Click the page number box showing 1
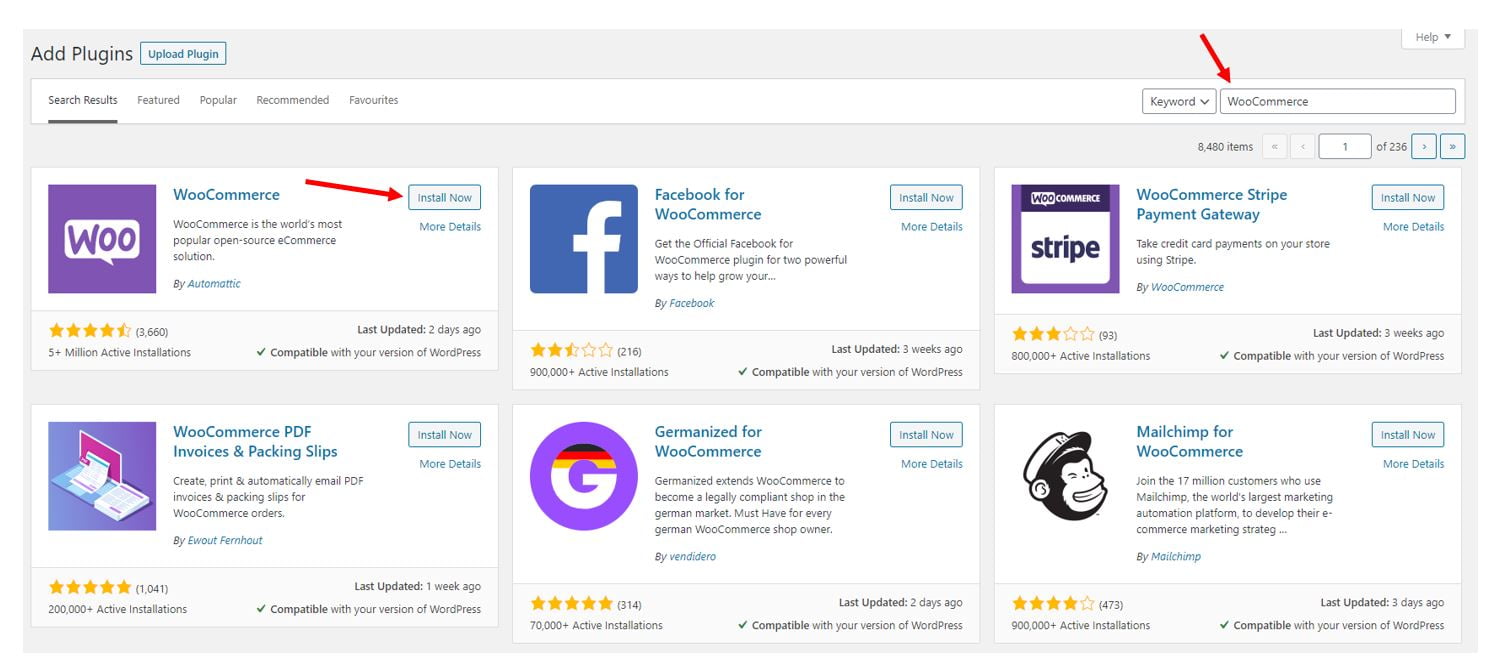 1345,146
